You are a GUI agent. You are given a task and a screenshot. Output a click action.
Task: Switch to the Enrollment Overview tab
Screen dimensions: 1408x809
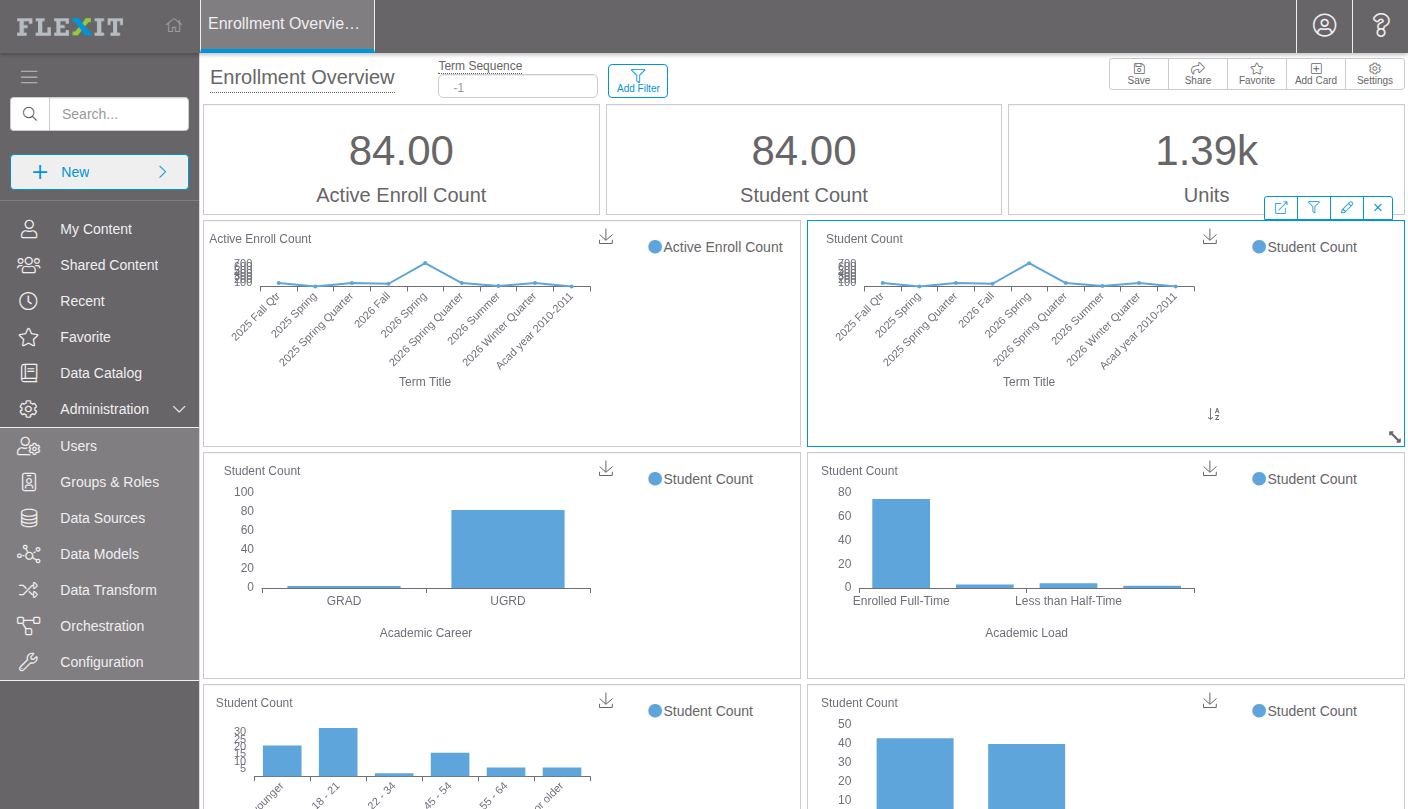click(x=287, y=25)
